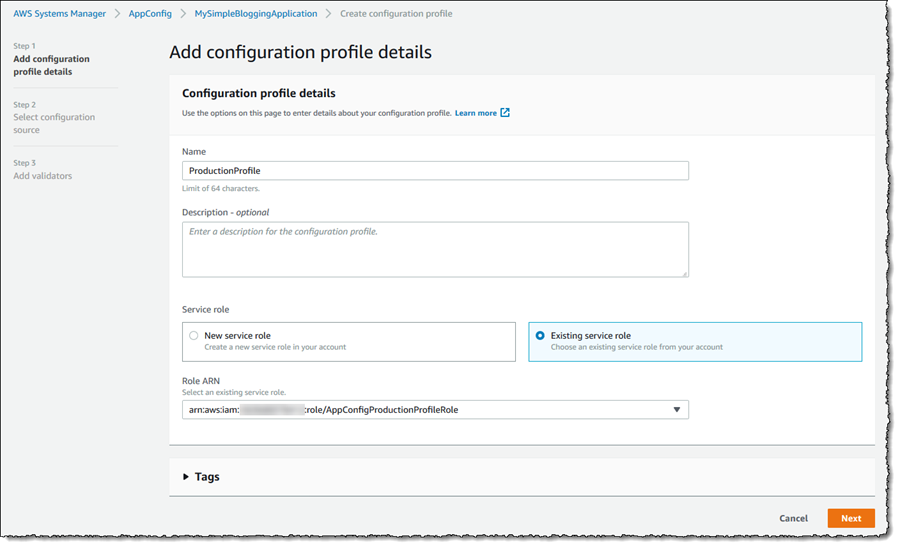Click the external link icon beside Learn more
Viewport: 900px width, 547px height.
pos(505,113)
